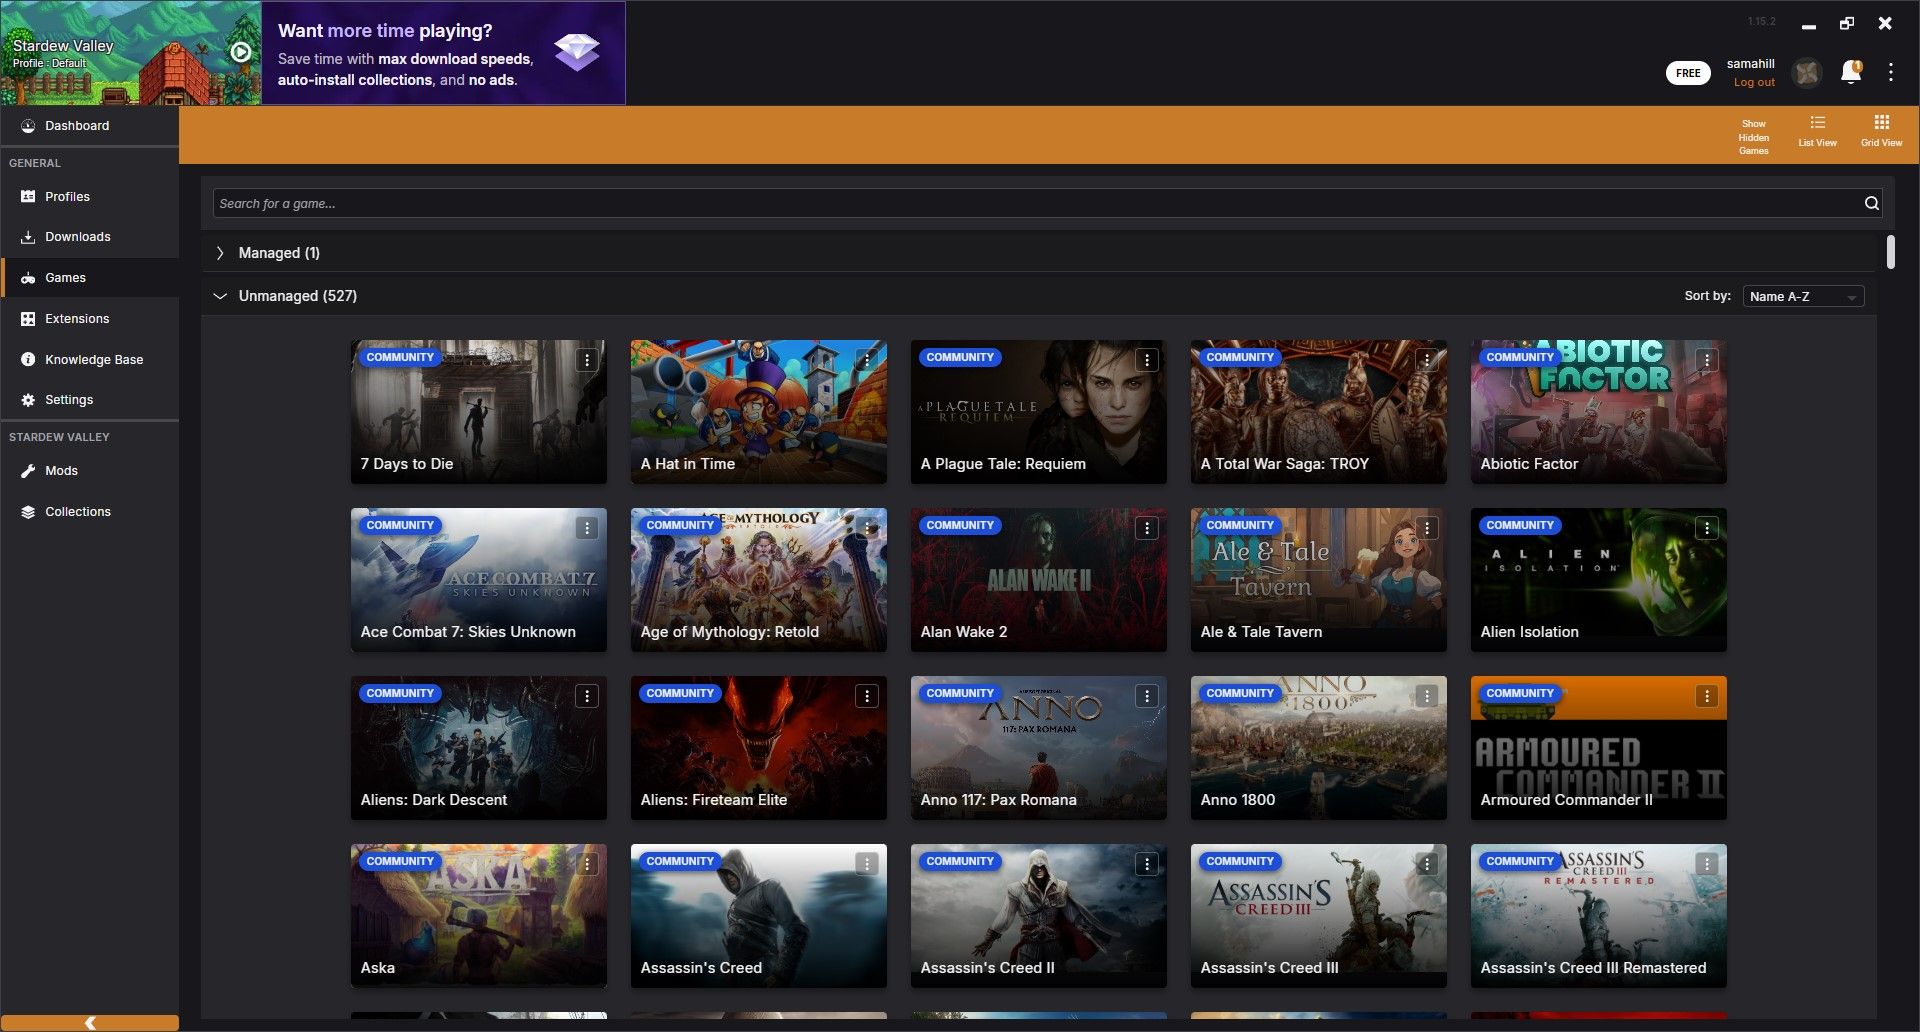Open the user account overflow menu

[x=1891, y=72]
